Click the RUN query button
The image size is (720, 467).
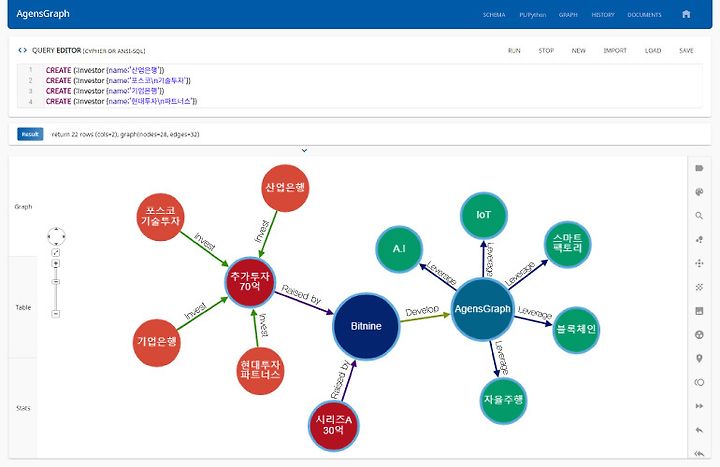pos(514,51)
